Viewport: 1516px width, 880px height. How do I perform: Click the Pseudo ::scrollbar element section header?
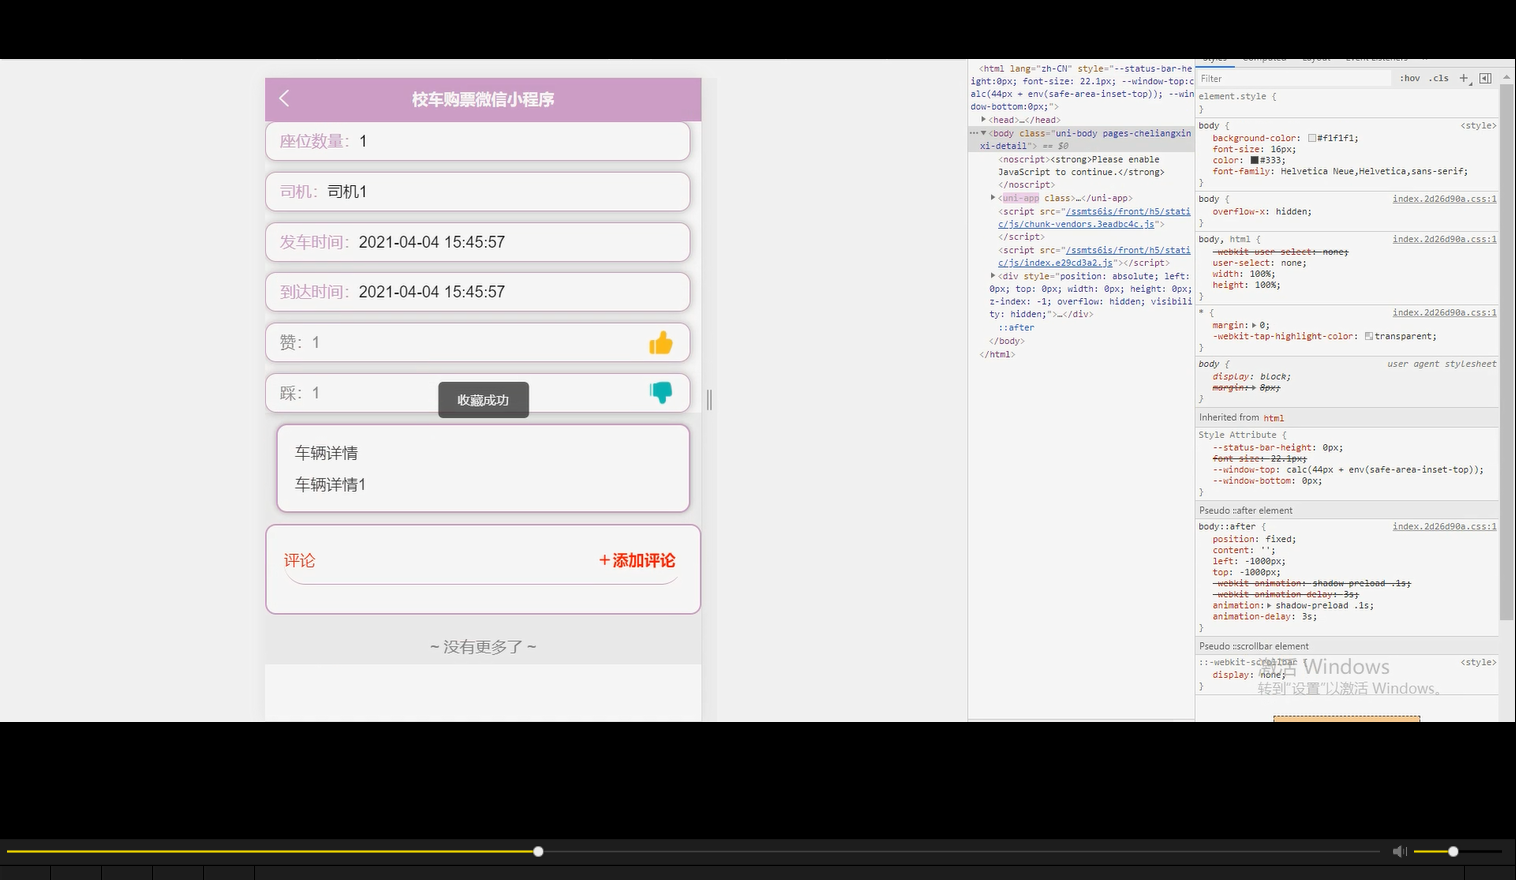pos(1347,646)
